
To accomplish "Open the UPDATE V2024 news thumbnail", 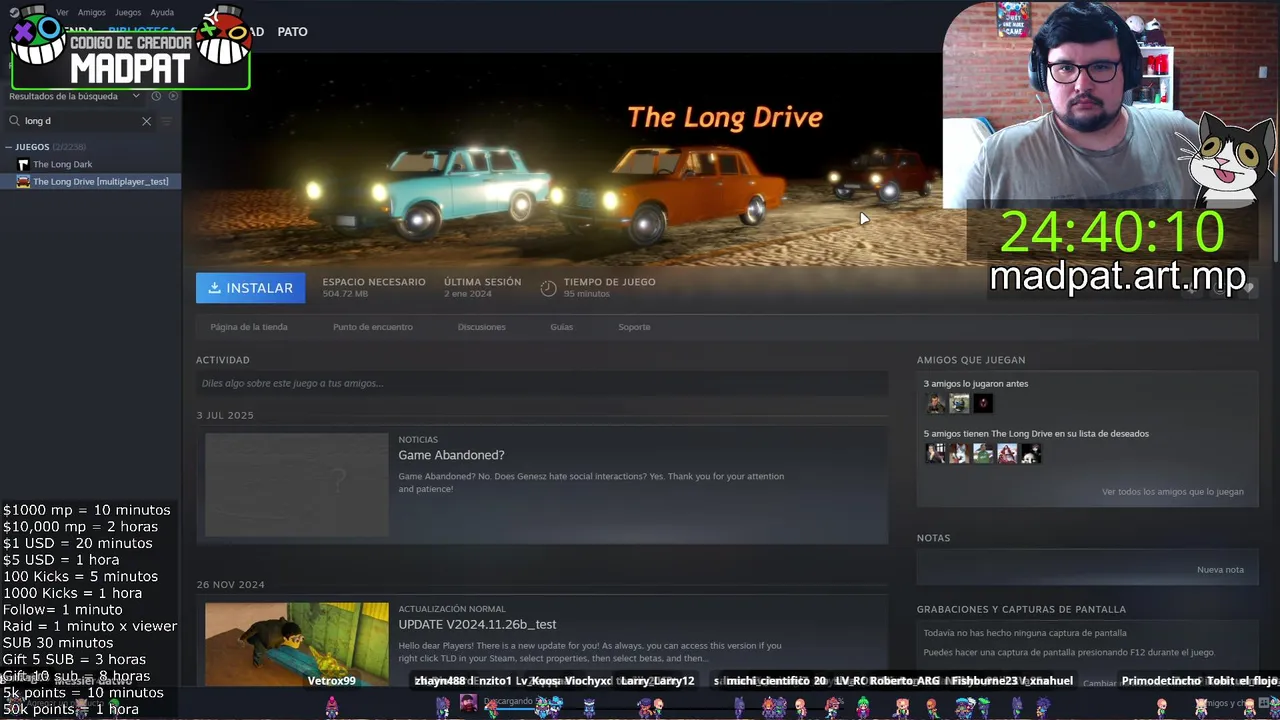I will pyautogui.click(x=297, y=644).
